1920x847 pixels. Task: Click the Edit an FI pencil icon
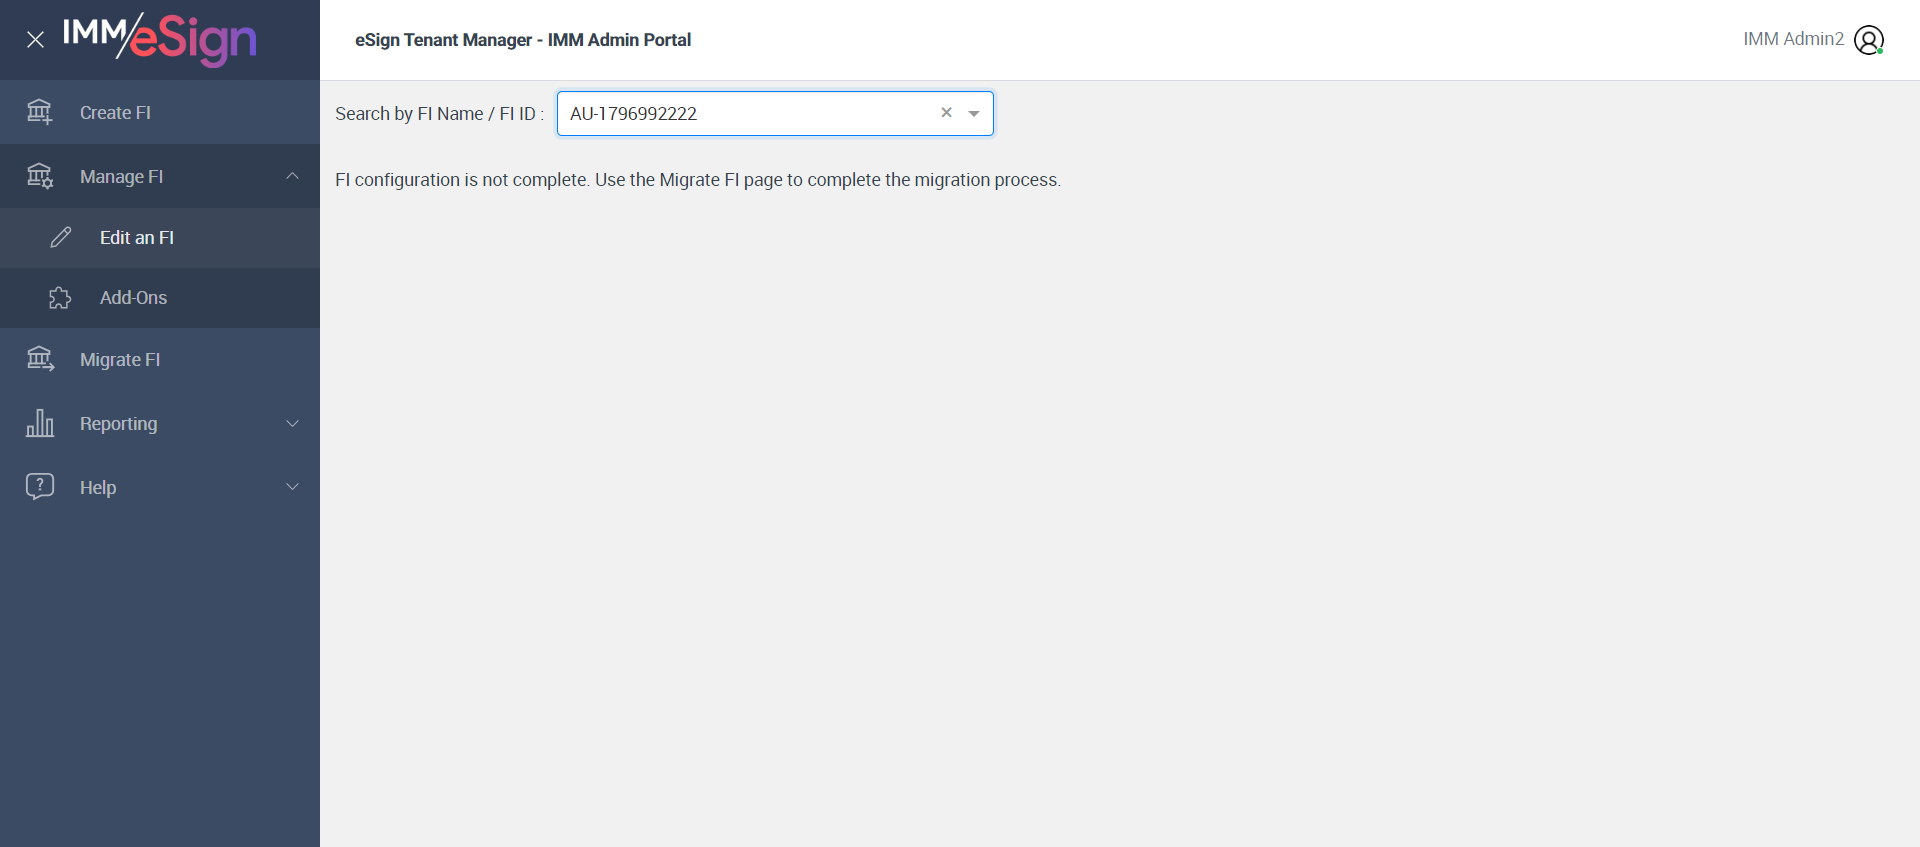[61, 237]
